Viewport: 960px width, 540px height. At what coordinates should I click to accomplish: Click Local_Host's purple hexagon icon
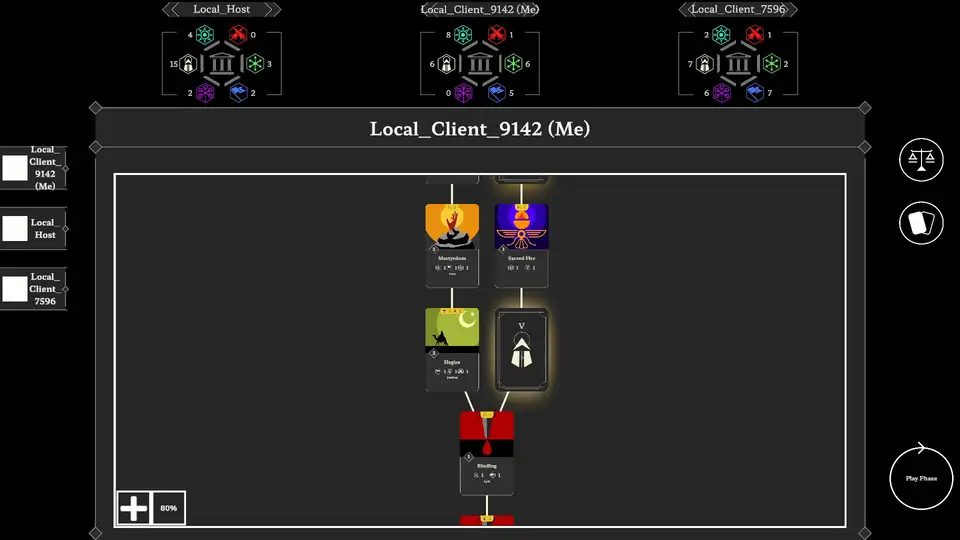coord(205,93)
